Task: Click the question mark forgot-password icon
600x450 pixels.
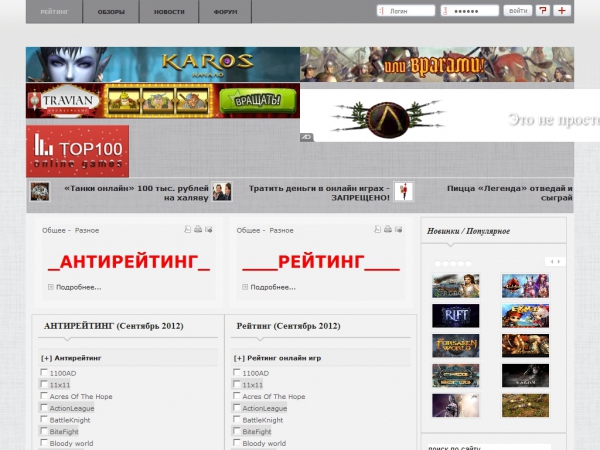Action: click(x=543, y=11)
